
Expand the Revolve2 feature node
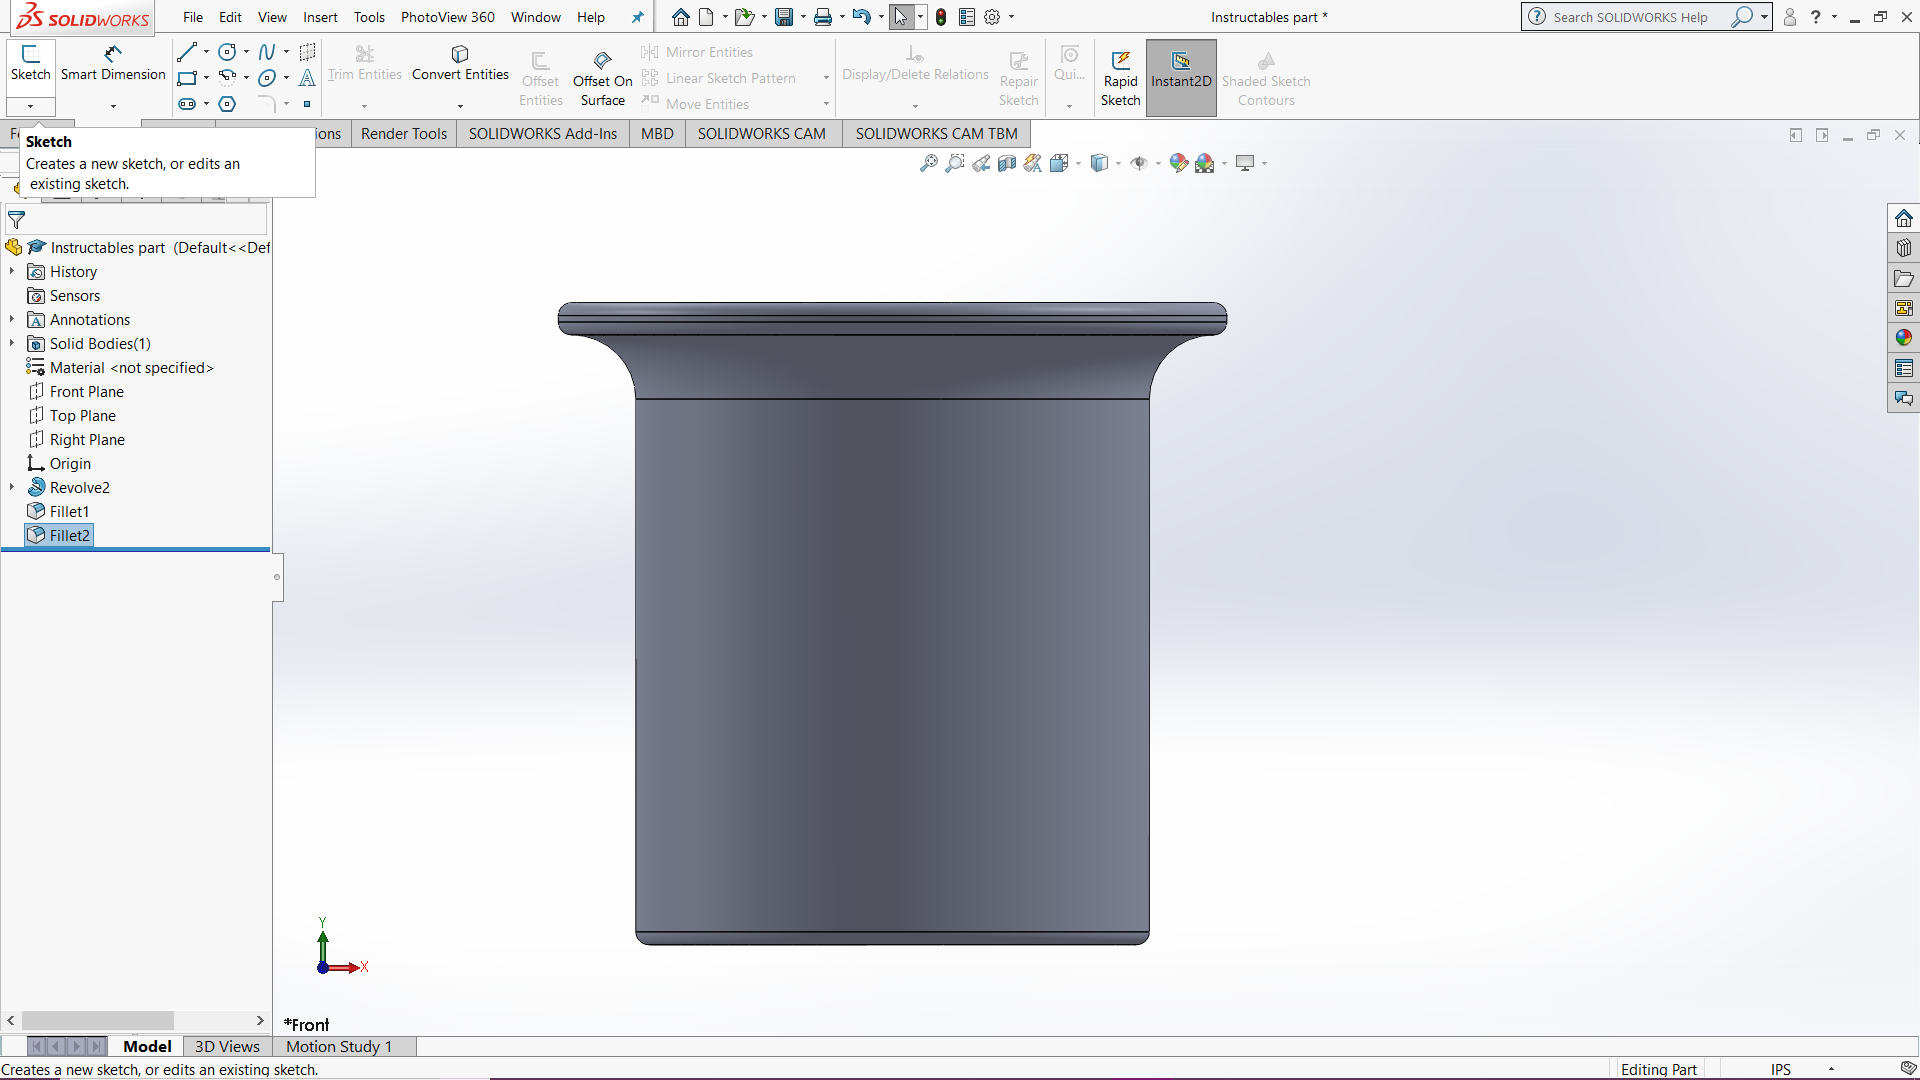click(12, 487)
